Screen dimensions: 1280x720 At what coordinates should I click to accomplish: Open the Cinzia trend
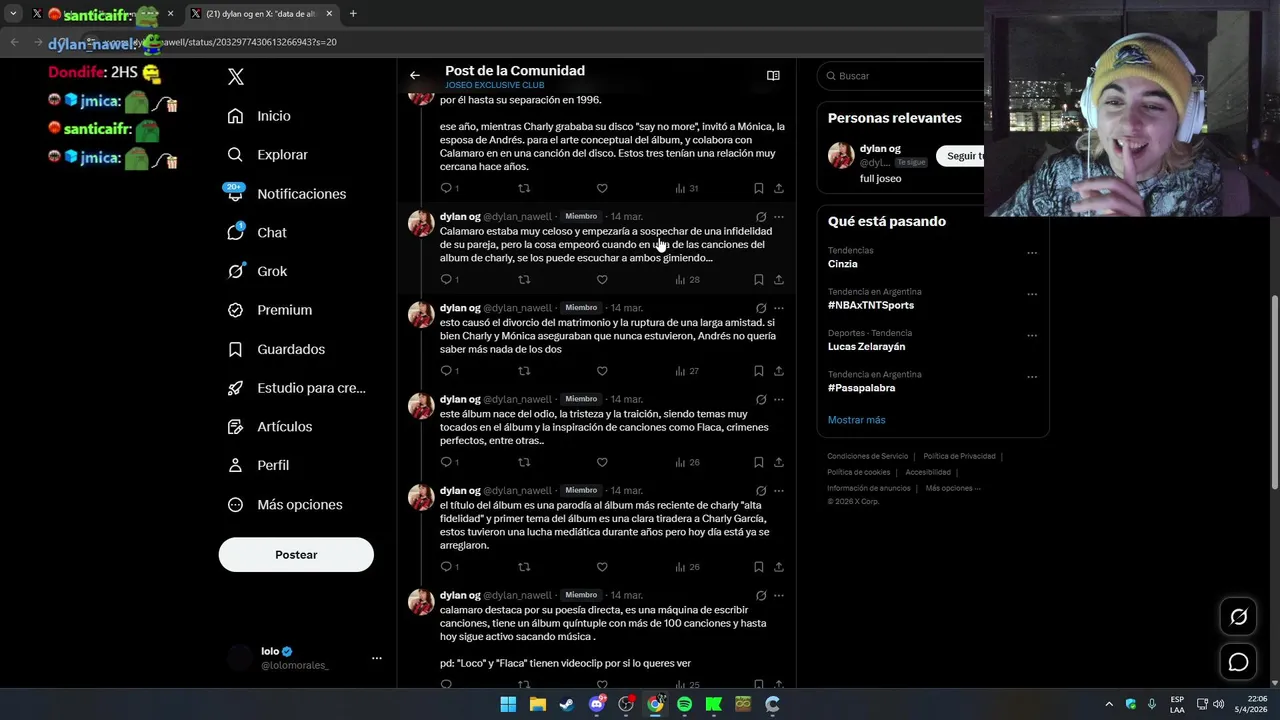pos(843,264)
